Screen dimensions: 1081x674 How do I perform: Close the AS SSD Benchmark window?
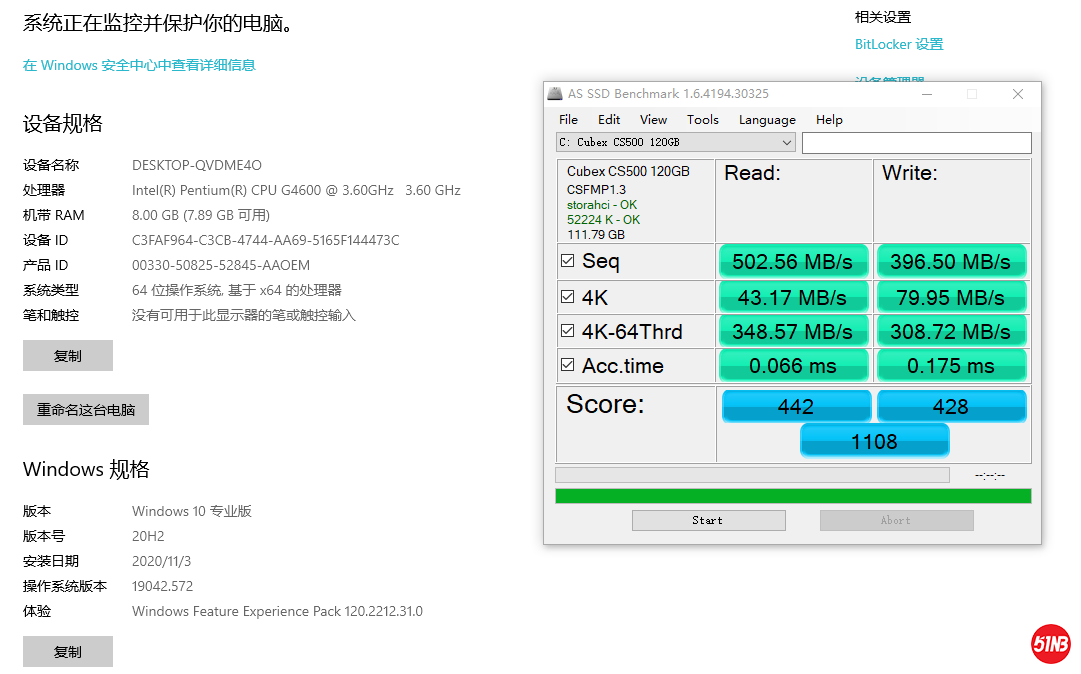click(1017, 94)
